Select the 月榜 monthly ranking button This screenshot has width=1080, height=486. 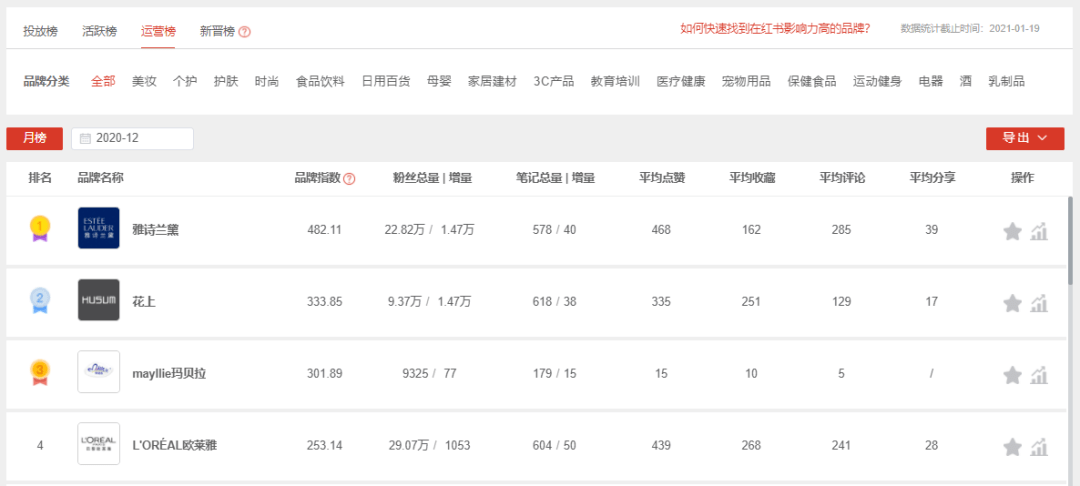tap(34, 139)
